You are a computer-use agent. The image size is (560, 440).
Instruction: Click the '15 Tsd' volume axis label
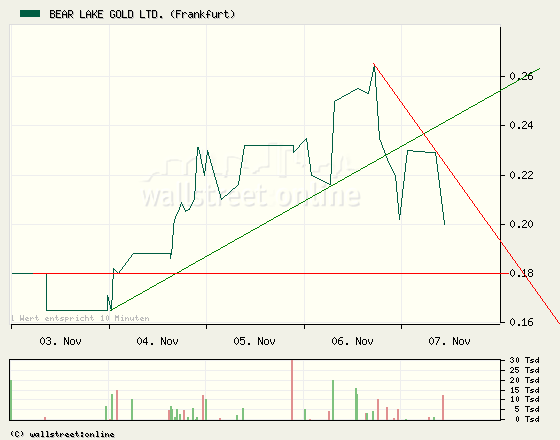point(525,390)
